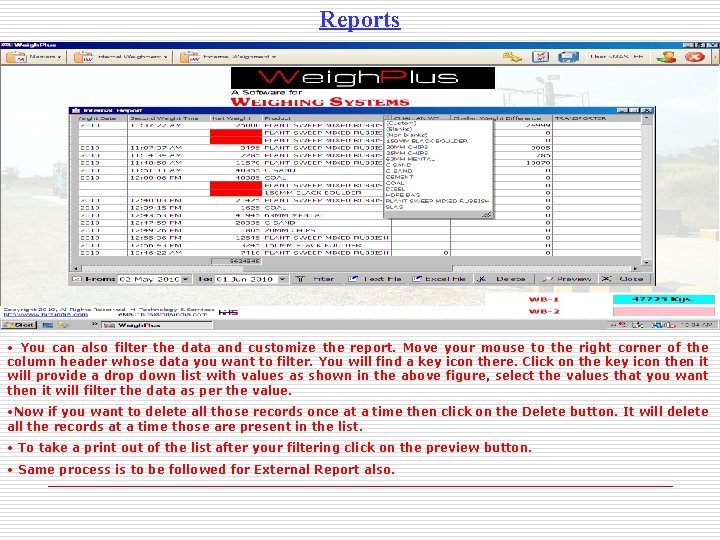Click the green user icon in toolbar

click(x=666, y=57)
